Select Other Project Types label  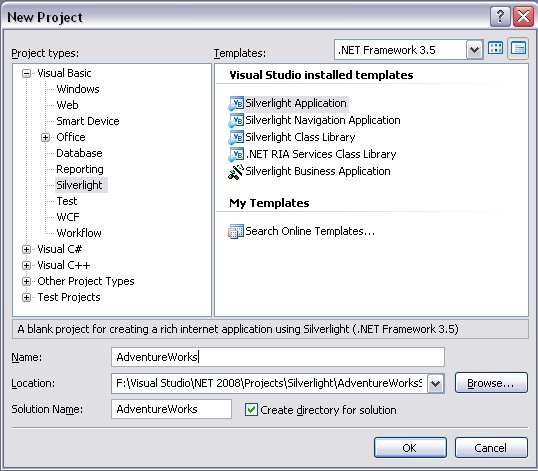(86, 281)
